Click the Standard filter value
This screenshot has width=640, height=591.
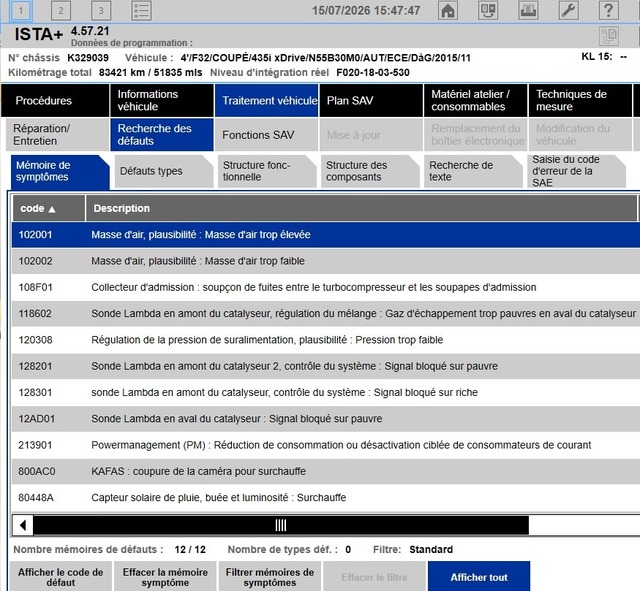click(431, 549)
